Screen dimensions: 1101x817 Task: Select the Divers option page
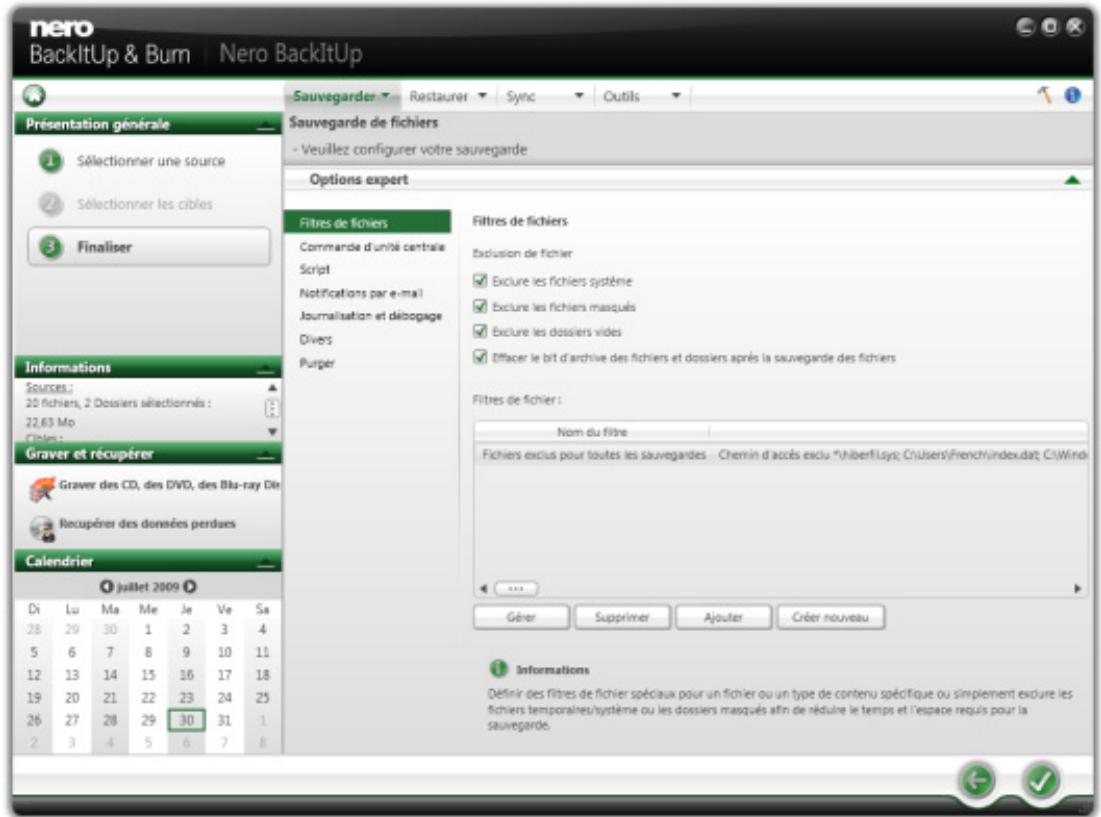coord(315,339)
